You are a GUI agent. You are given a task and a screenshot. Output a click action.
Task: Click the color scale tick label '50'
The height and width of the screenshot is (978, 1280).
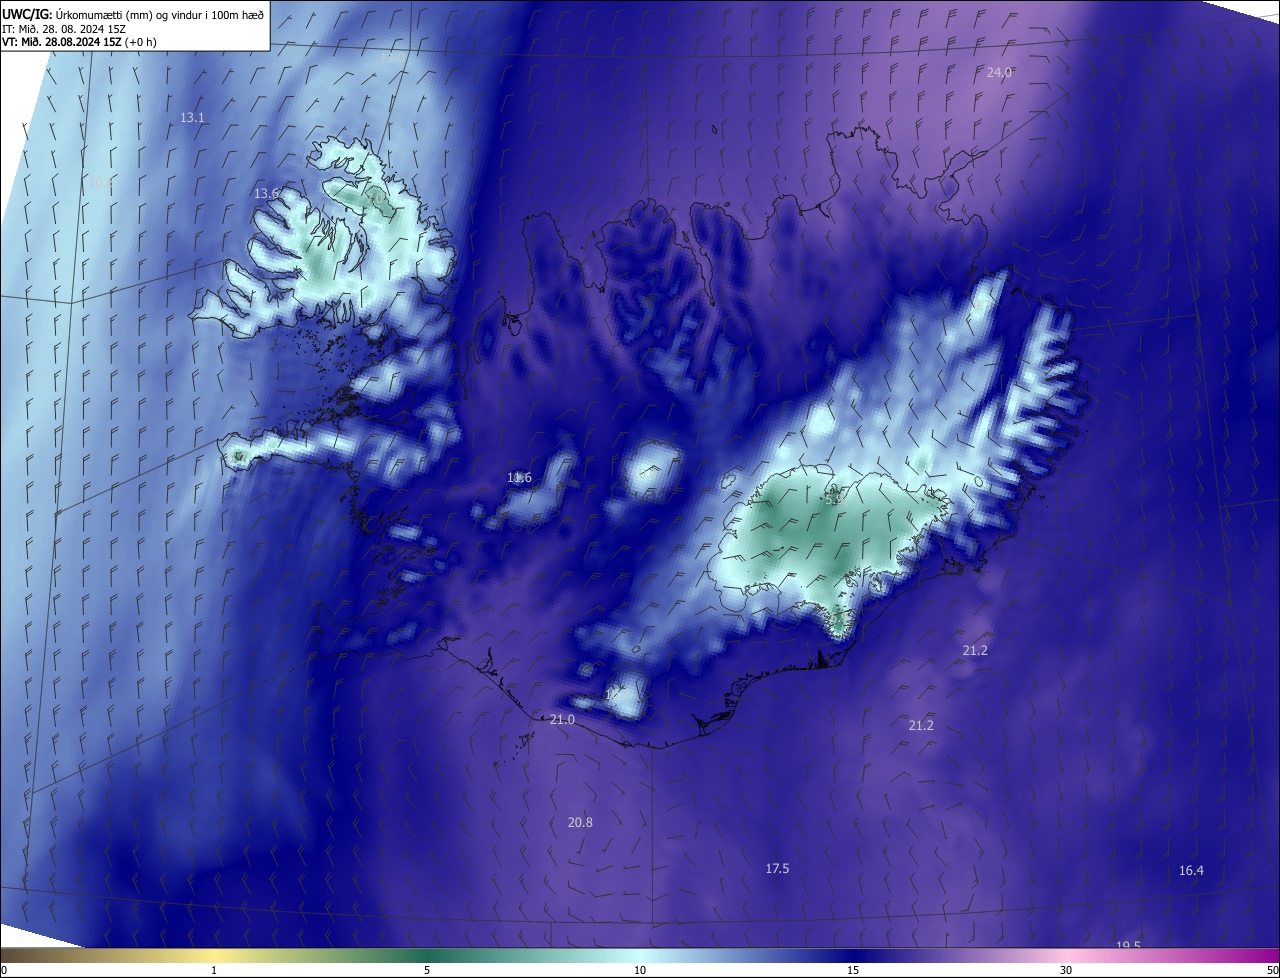point(1272,970)
